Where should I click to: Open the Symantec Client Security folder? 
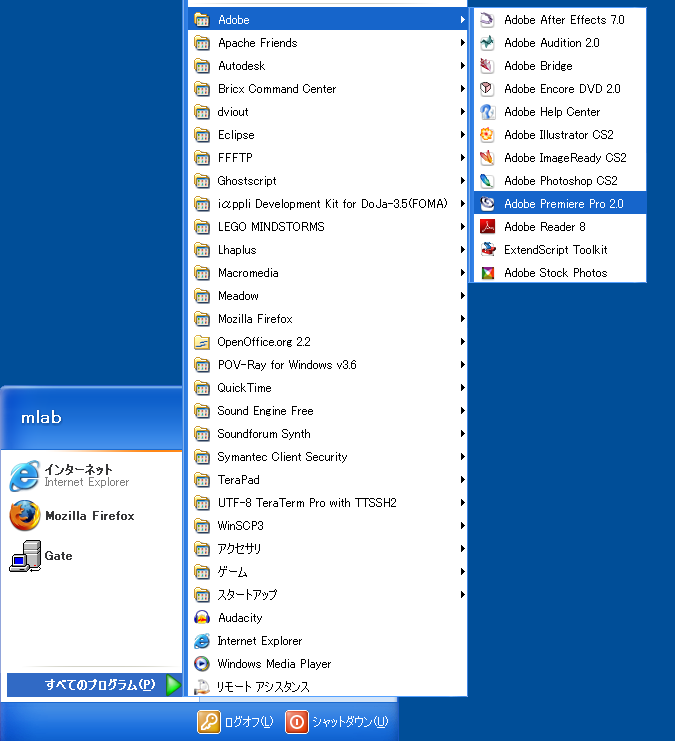tap(328, 457)
